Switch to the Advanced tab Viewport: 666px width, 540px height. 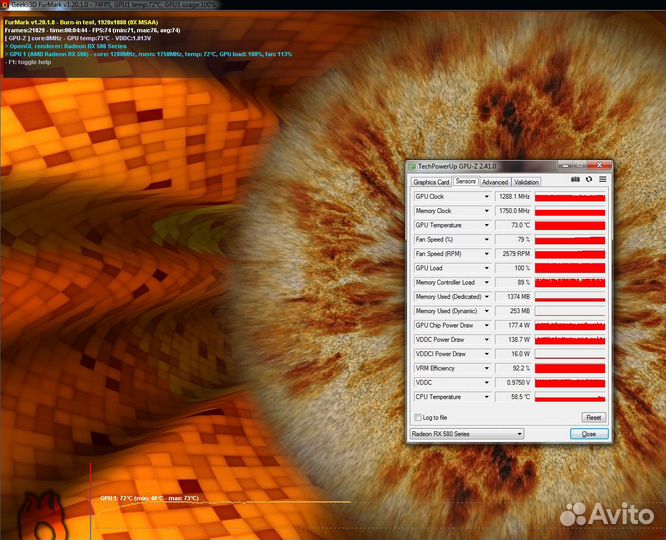pos(495,182)
